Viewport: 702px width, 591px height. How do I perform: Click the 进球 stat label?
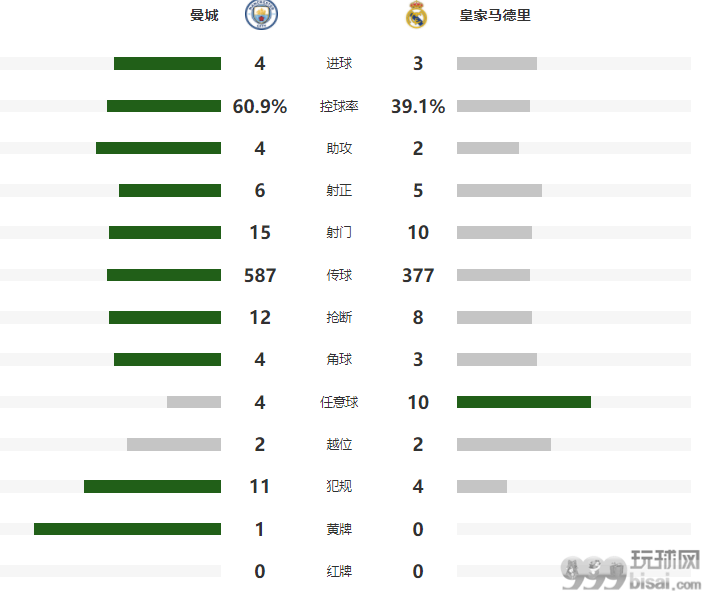pos(339,64)
